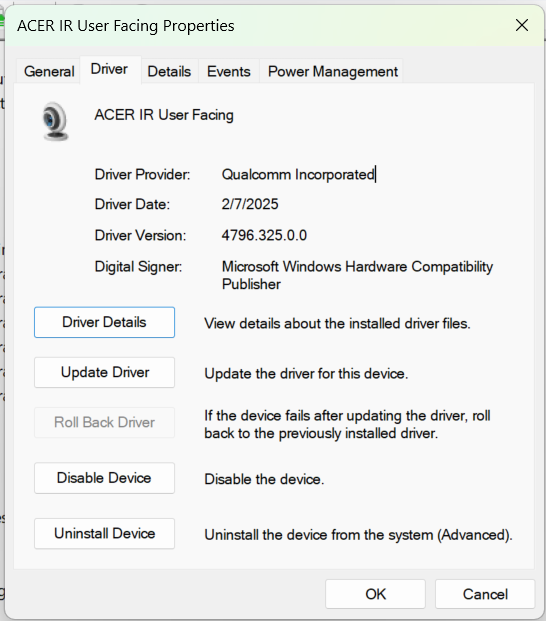Open the Details tab
This screenshot has width=546, height=621.
pyautogui.click(x=169, y=71)
